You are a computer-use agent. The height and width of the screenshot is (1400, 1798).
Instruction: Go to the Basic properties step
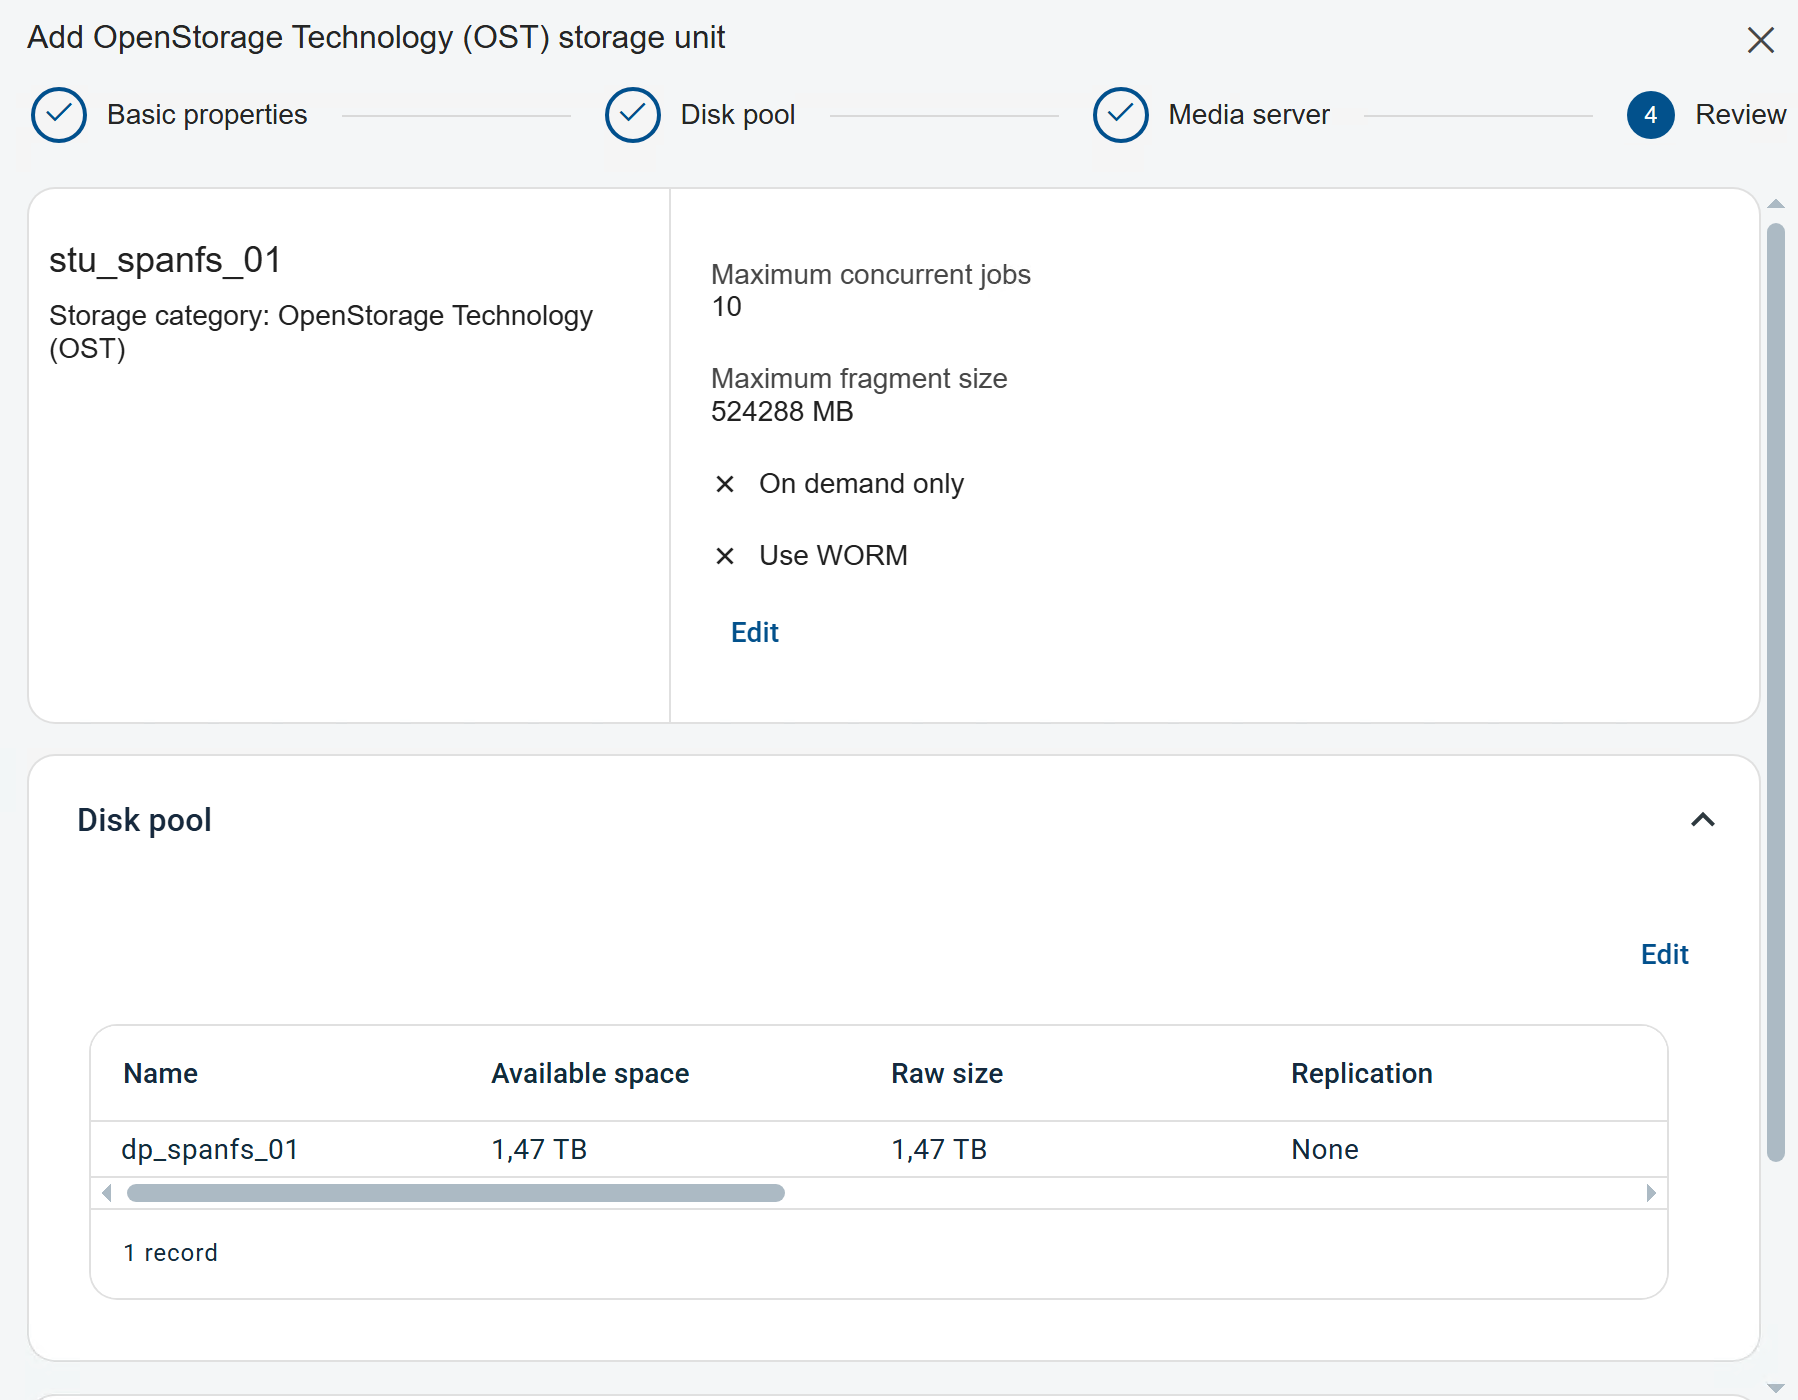(207, 115)
